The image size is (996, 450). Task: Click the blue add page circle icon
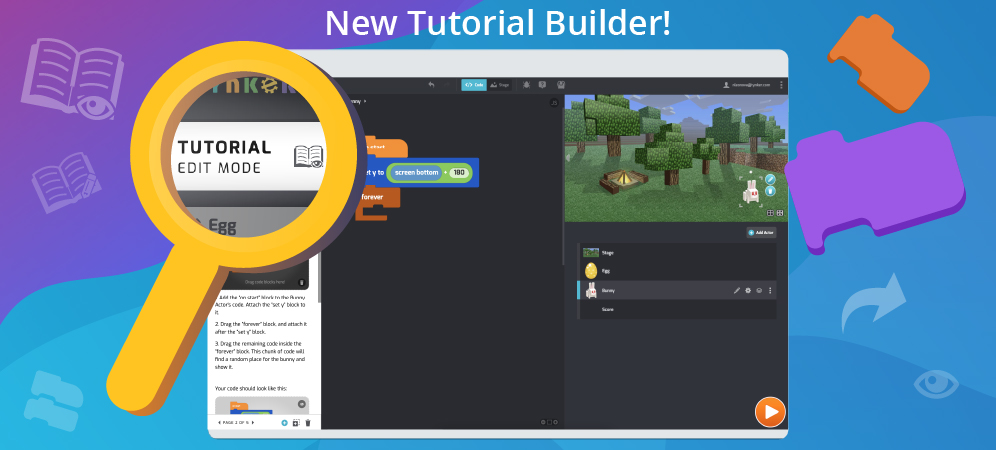click(284, 423)
